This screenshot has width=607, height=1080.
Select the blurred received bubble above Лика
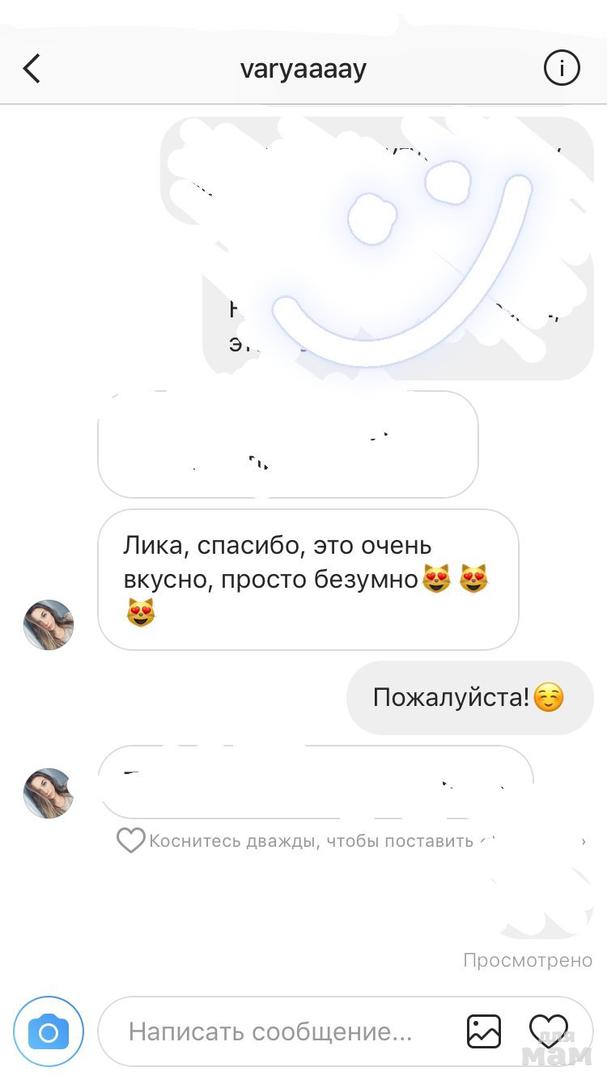[288, 444]
